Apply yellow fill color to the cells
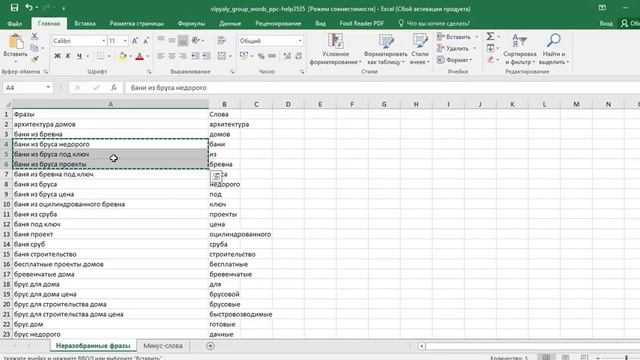The image size is (640, 360). (x=122, y=56)
